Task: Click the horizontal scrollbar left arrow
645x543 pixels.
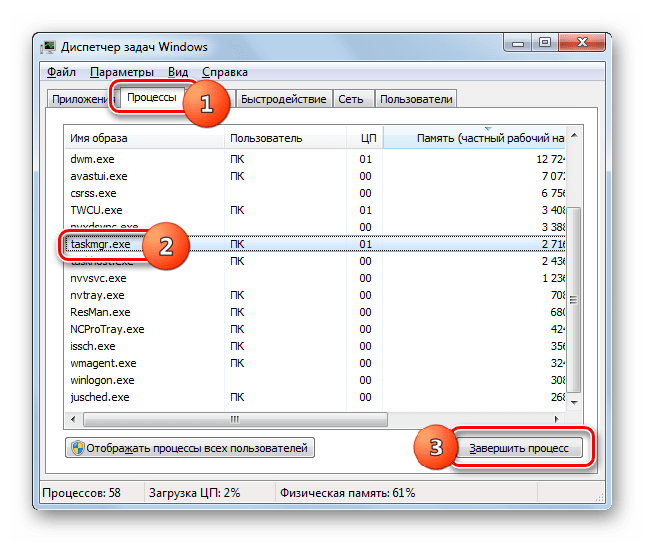Action: (x=73, y=419)
